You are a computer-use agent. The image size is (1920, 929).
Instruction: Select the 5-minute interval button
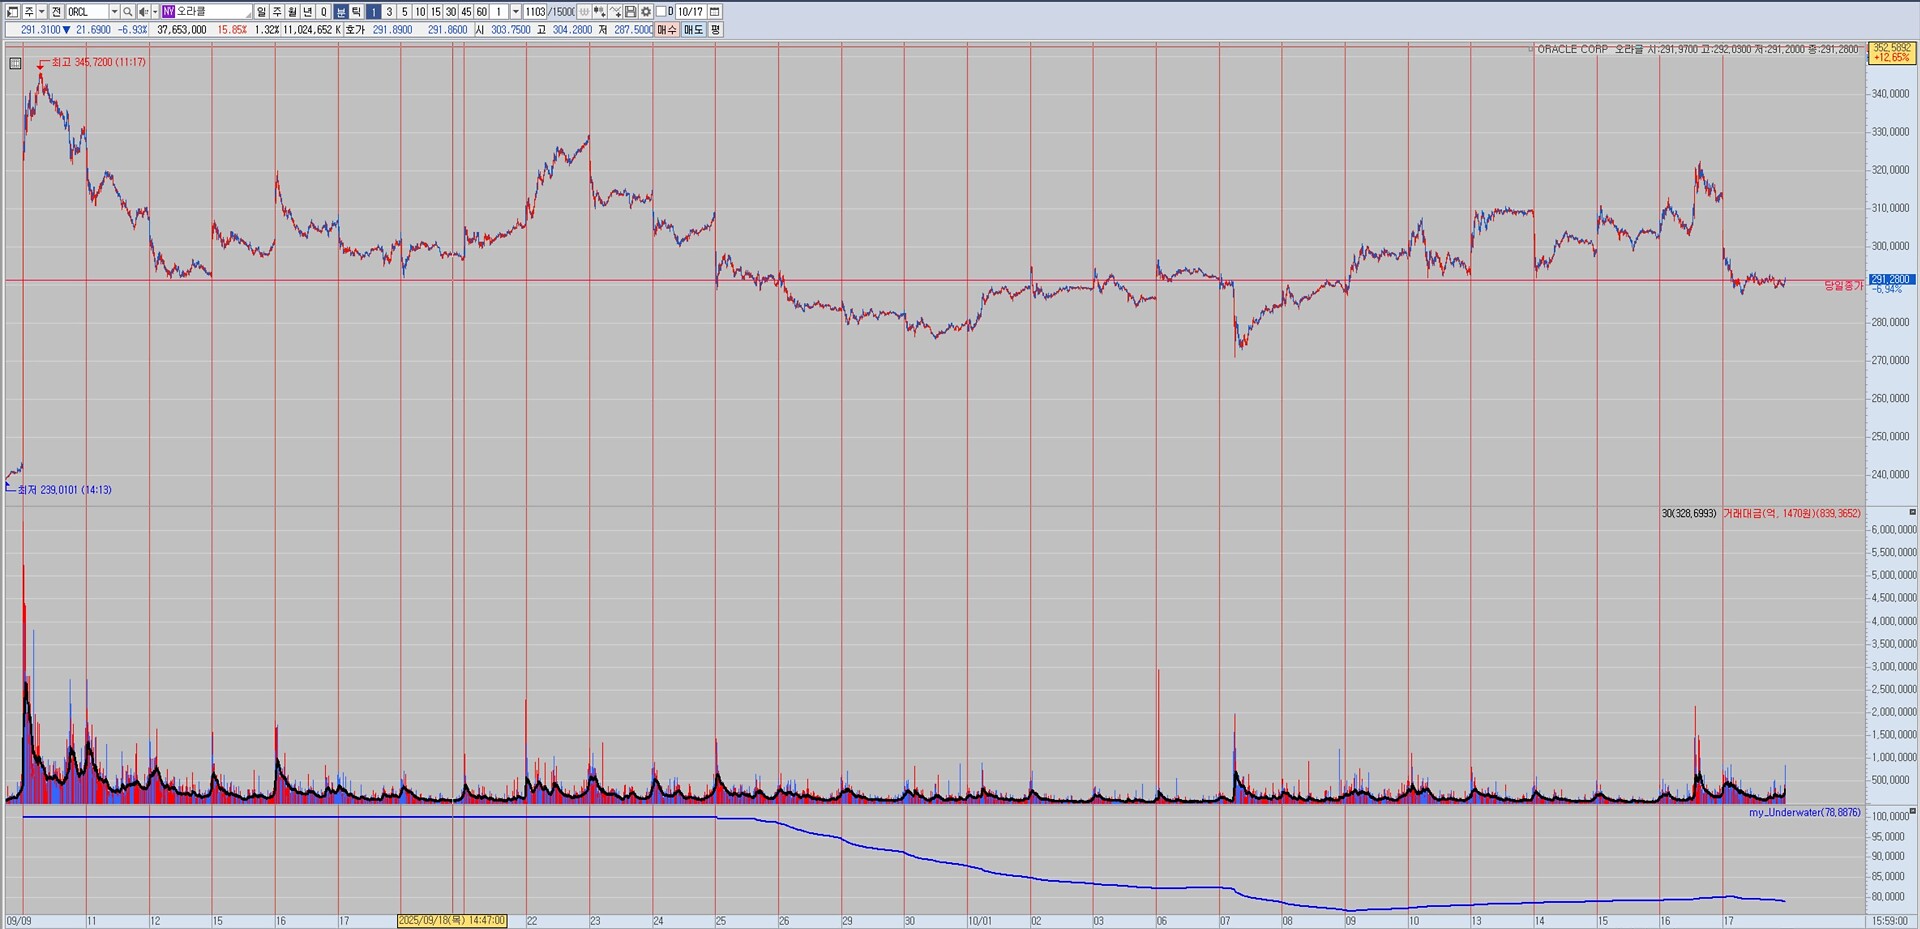pos(404,12)
